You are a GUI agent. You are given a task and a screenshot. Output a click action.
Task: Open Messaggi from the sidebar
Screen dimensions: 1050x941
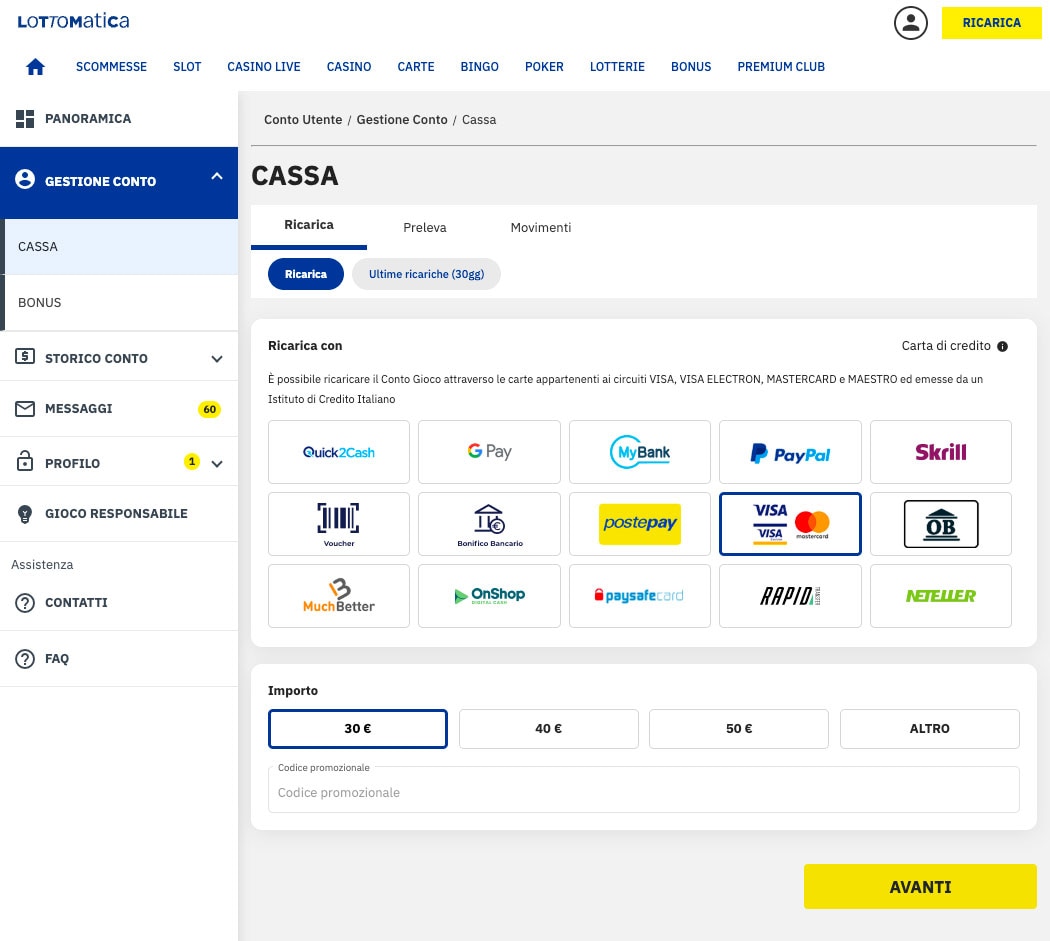119,409
